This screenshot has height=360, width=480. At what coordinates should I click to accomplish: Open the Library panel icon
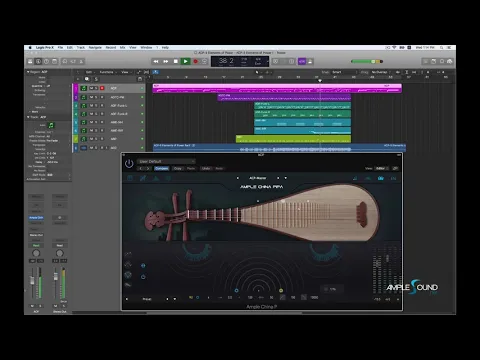[x=30, y=61]
